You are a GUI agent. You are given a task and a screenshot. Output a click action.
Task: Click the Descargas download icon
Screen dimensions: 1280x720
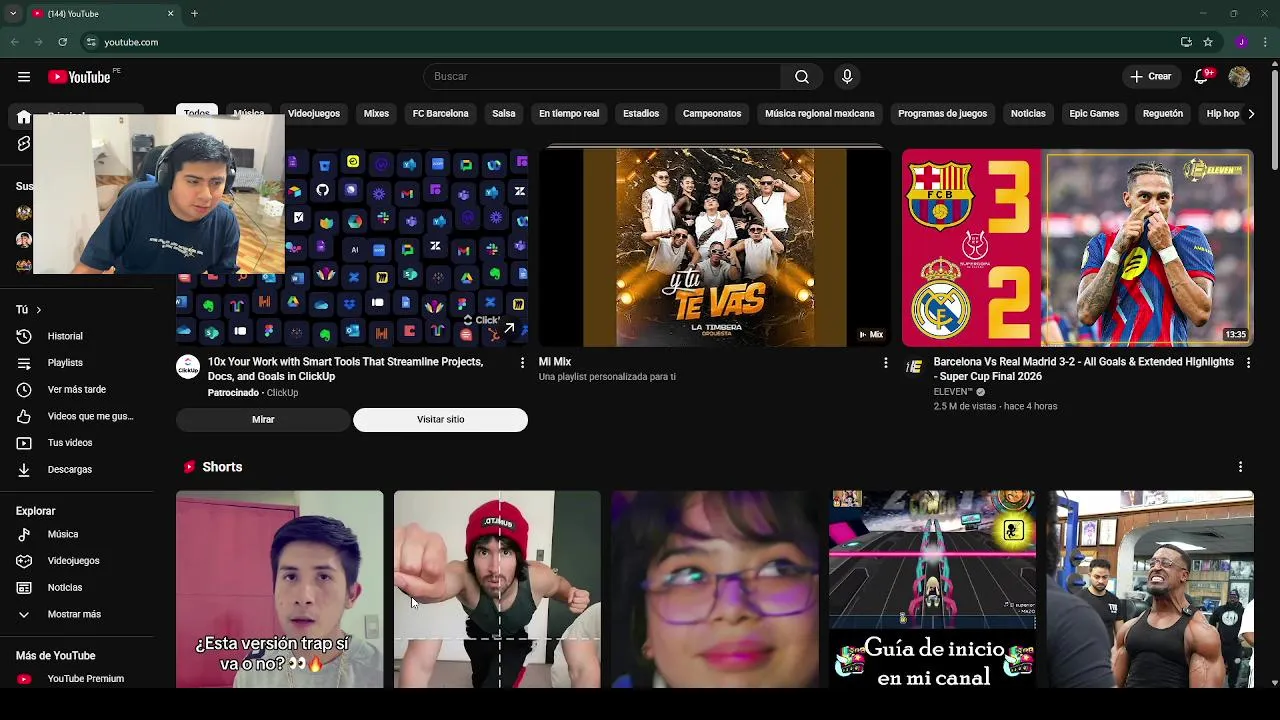(x=24, y=469)
